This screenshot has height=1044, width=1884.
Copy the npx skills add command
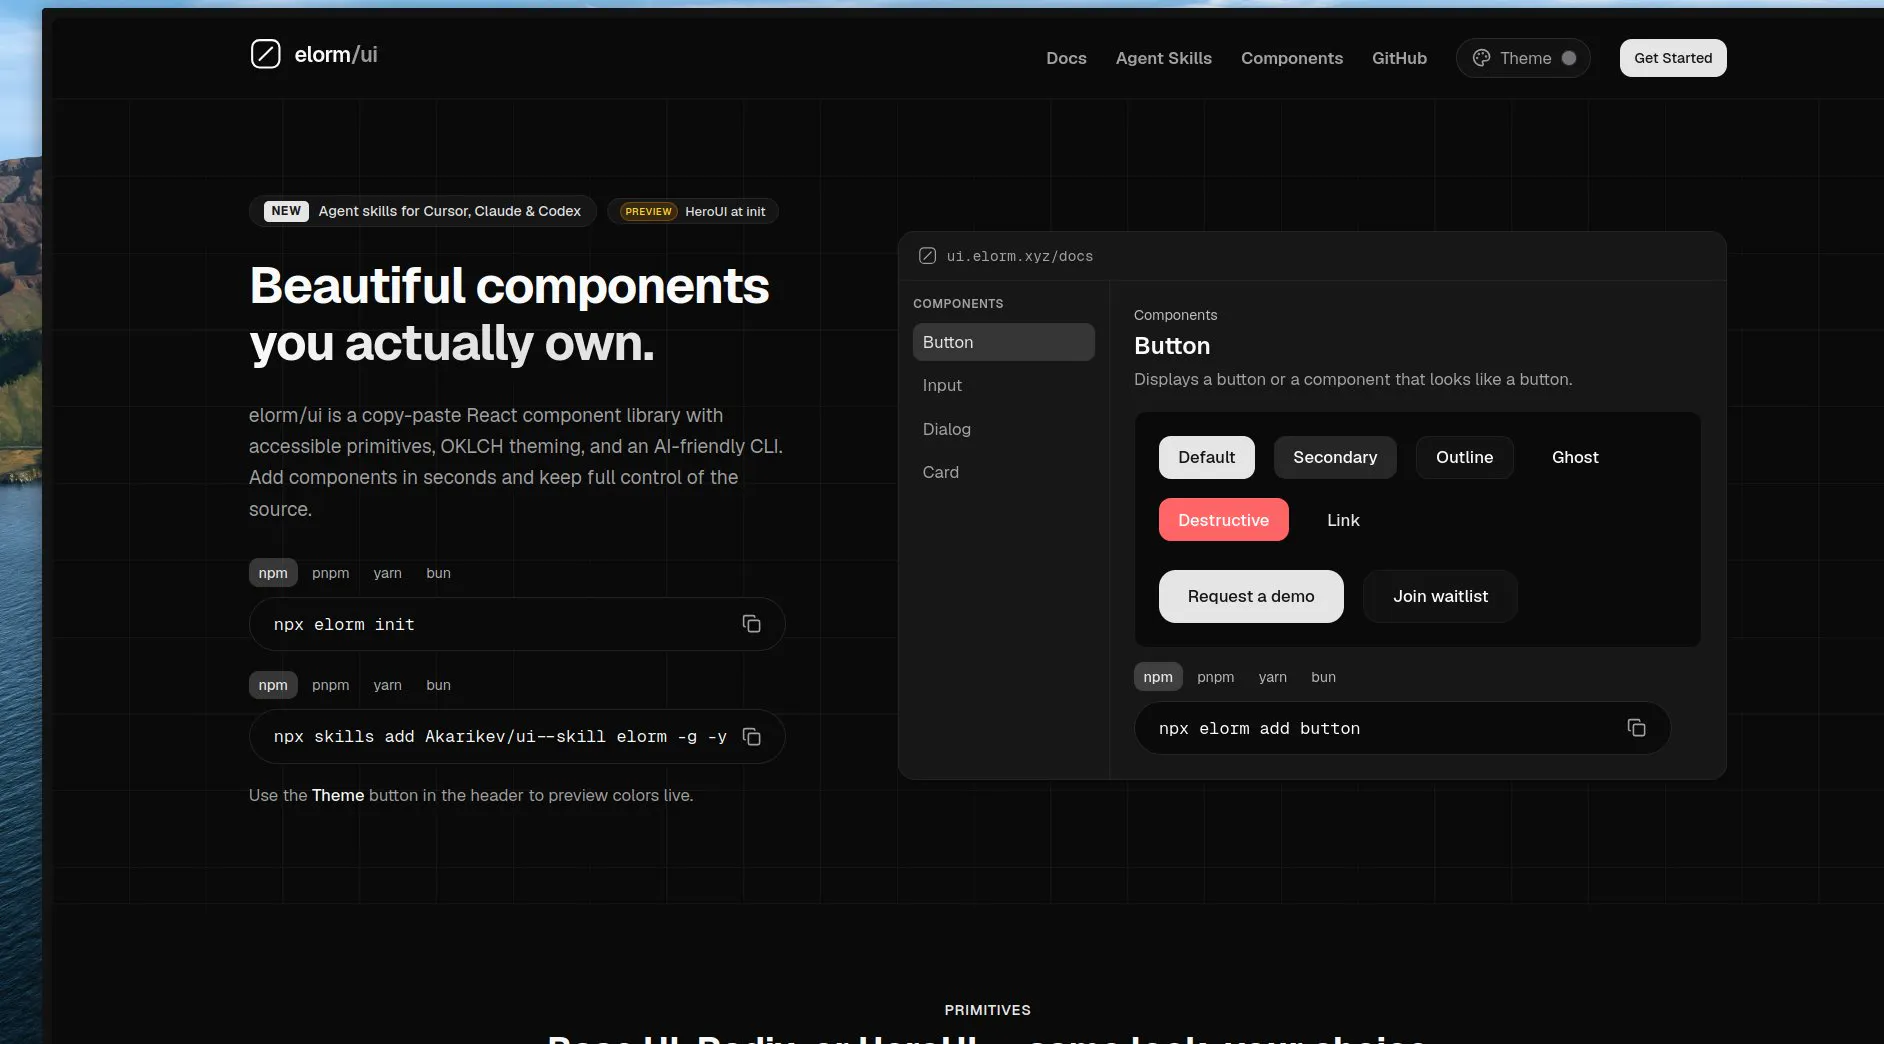(751, 737)
